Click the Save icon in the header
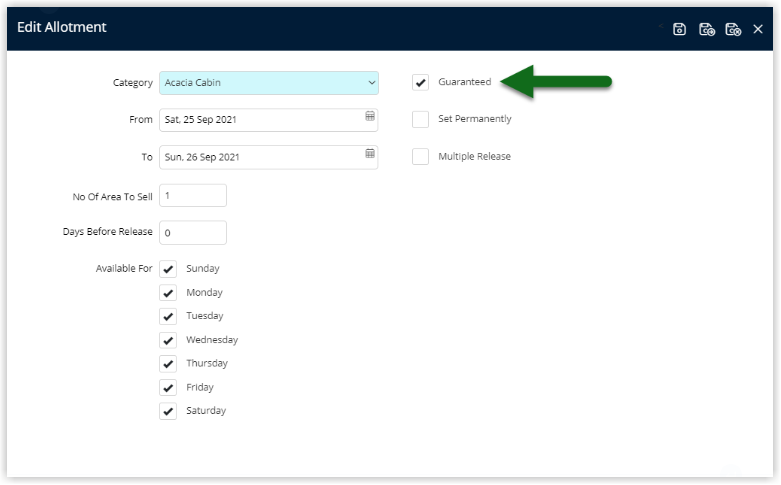Screen dimensions: 781x485 (x=679, y=29)
